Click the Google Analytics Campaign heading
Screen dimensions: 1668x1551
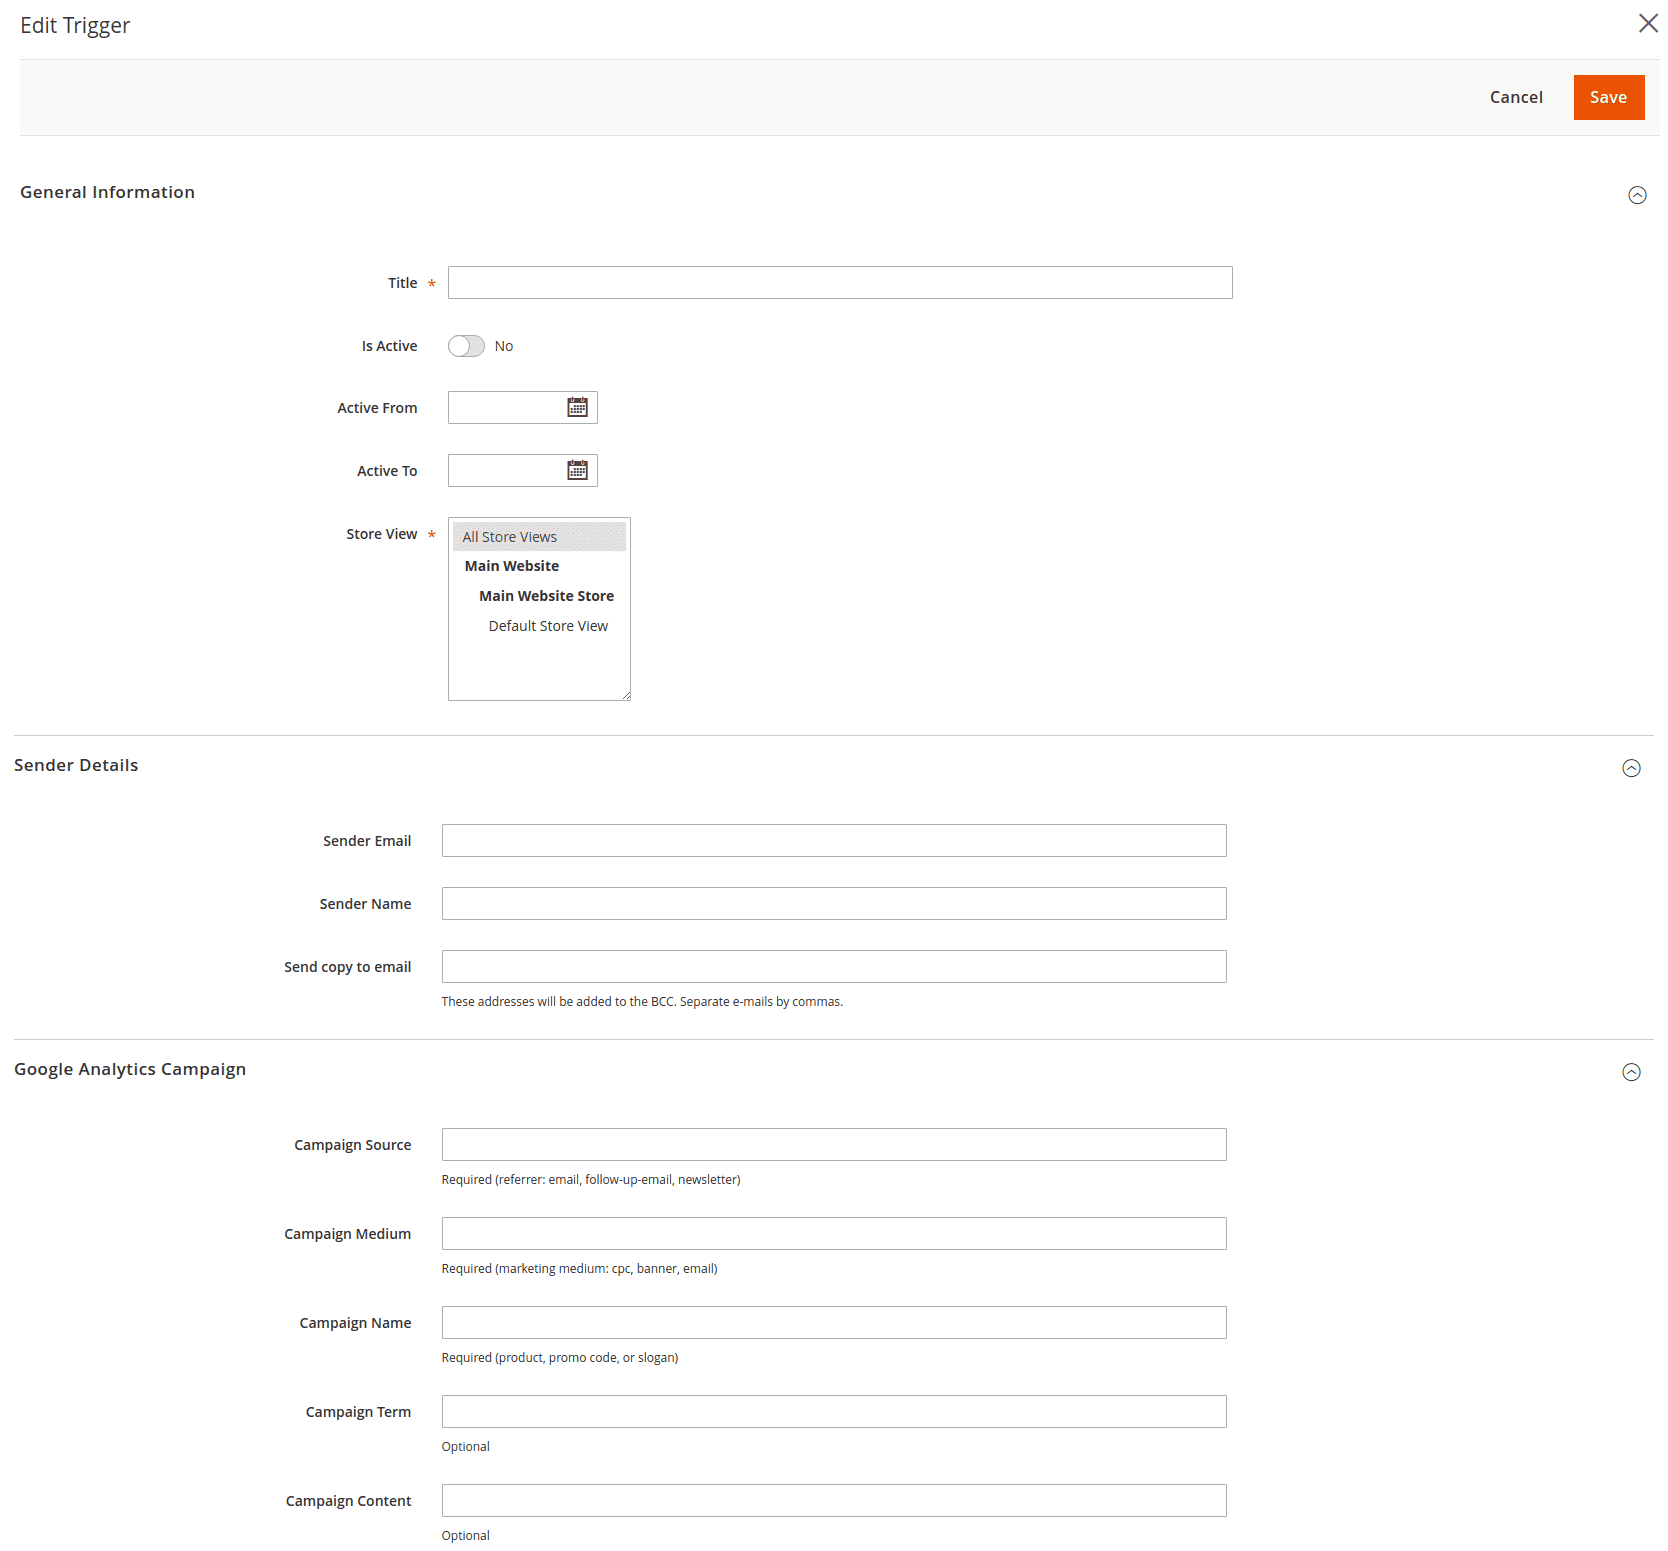130,1069
